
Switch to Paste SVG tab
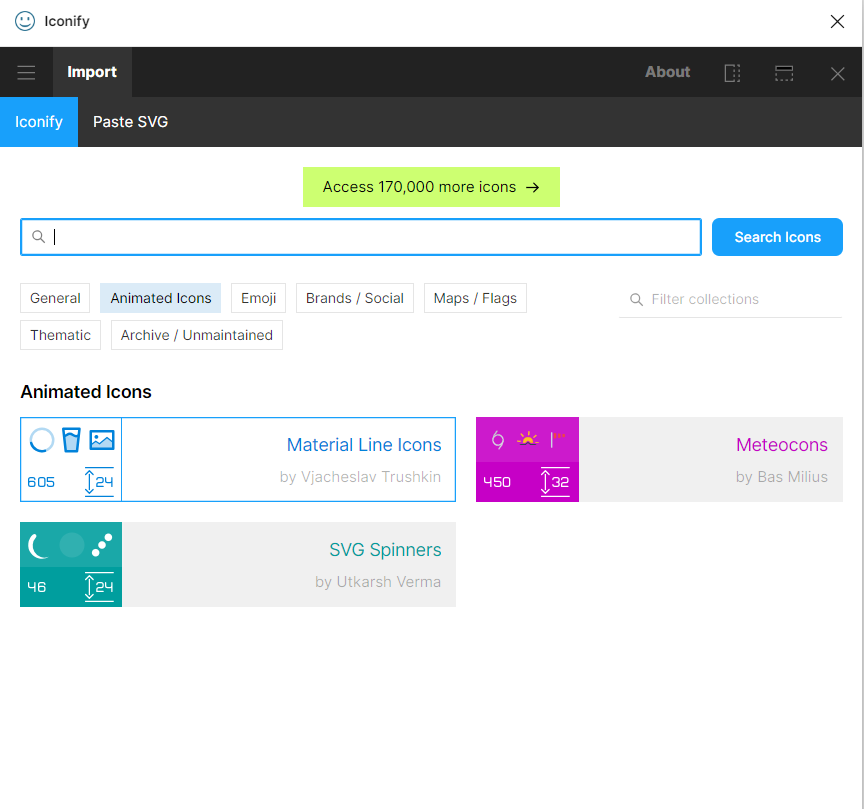pyautogui.click(x=131, y=122)
